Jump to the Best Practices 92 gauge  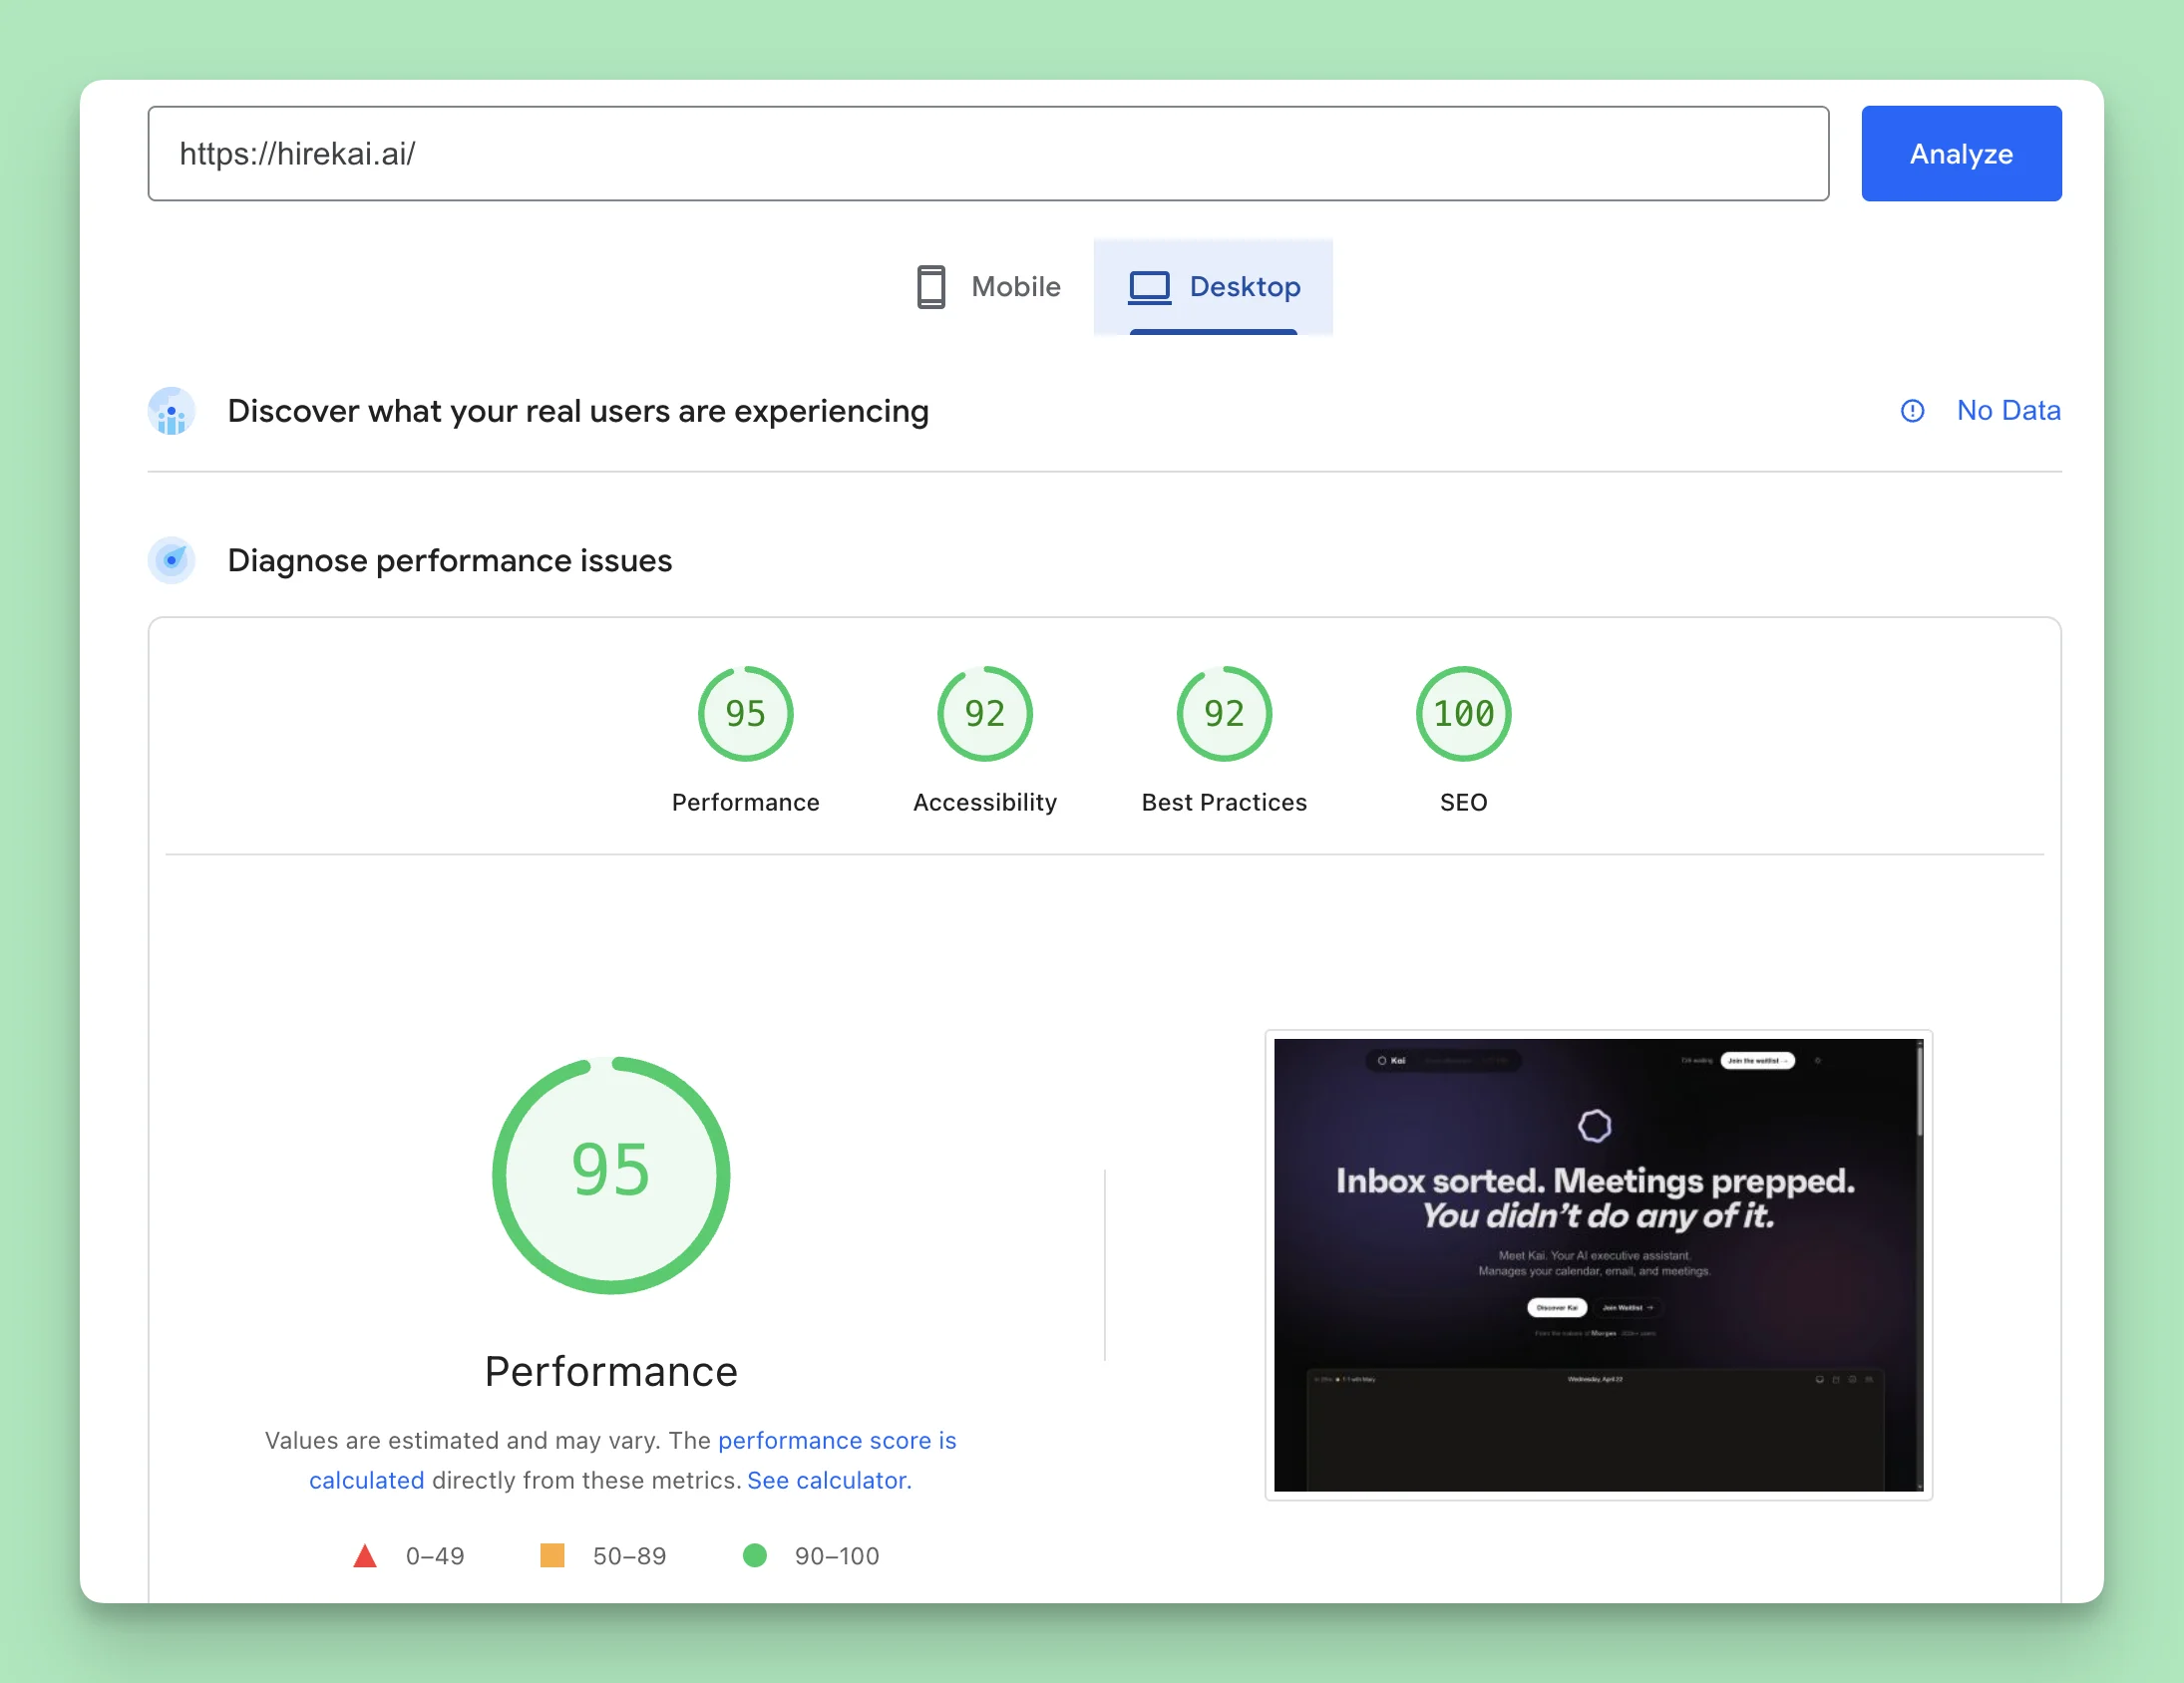(1224, 714)
